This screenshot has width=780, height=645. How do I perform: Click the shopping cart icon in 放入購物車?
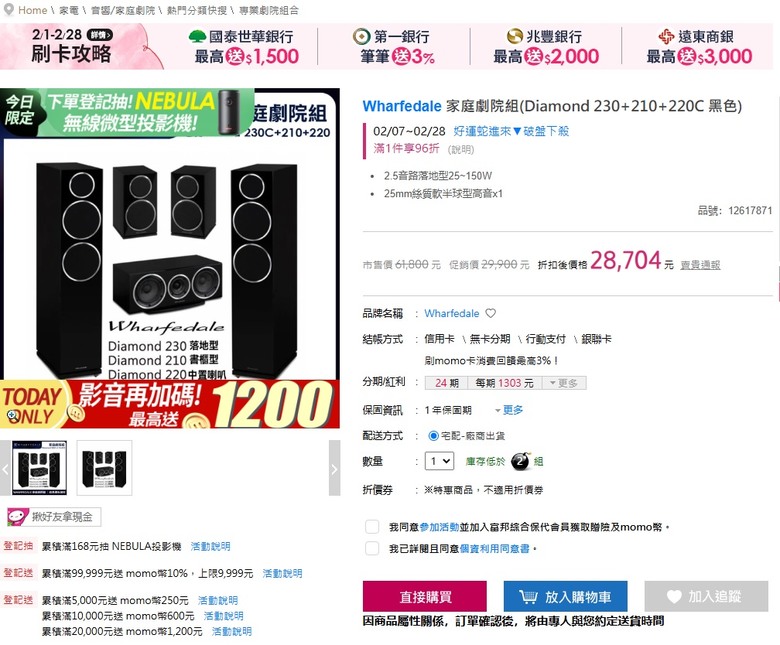[x=528, y=596]
